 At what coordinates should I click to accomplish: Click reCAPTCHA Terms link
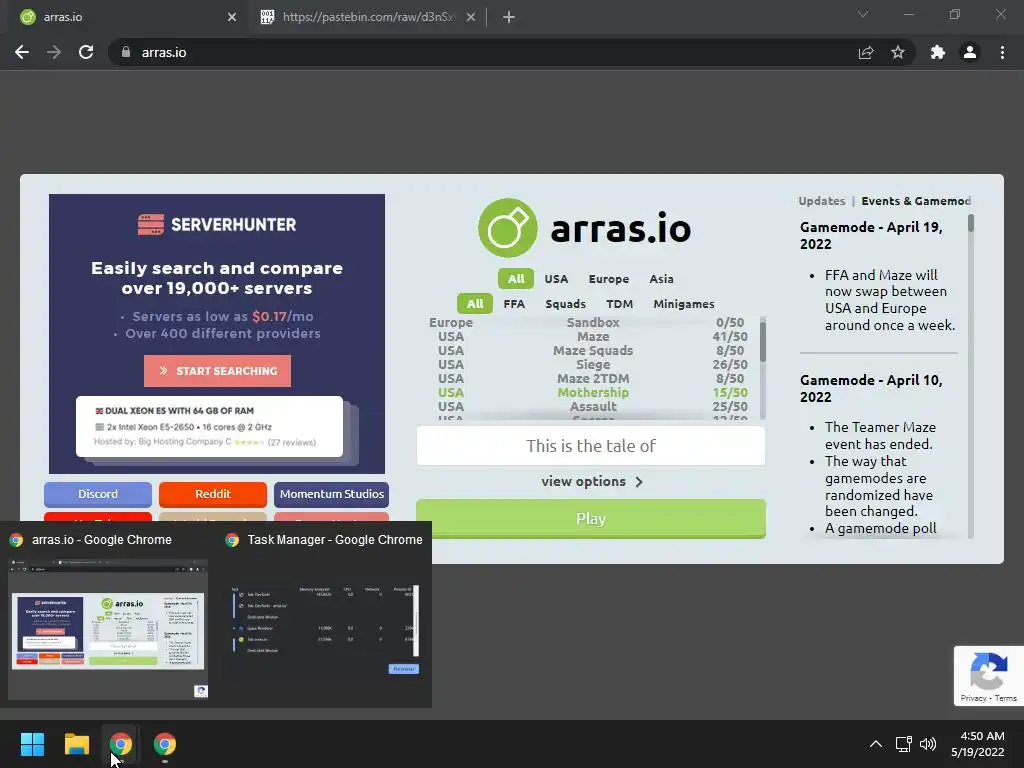click(1006, 698)
